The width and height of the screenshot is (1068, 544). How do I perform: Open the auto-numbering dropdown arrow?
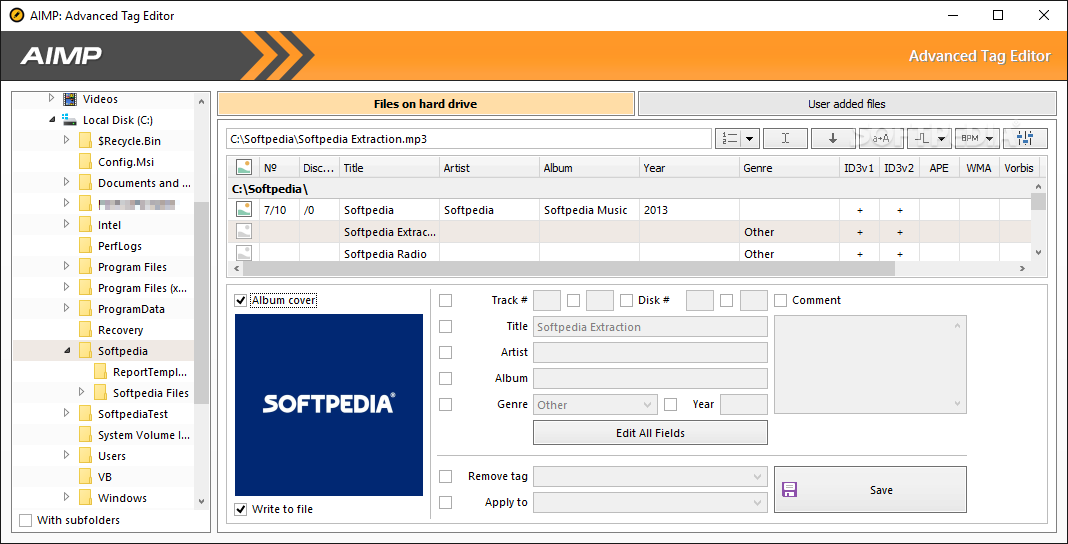click(x=749, y=138)
